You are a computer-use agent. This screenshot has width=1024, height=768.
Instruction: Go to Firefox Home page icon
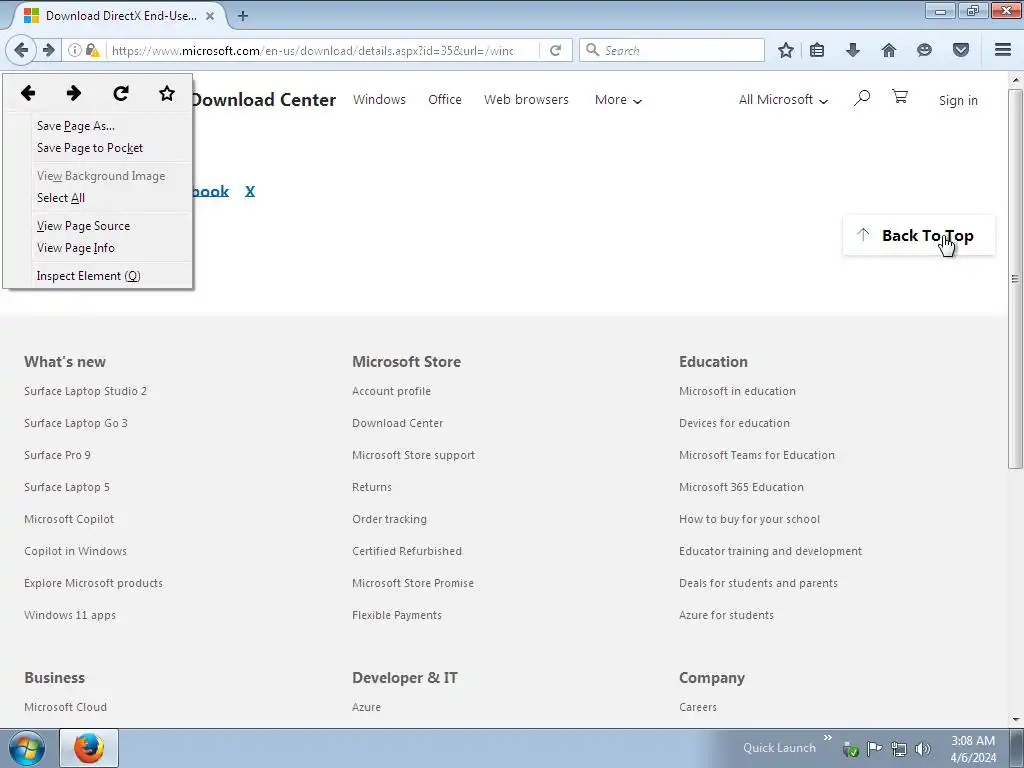click(889, 50)
